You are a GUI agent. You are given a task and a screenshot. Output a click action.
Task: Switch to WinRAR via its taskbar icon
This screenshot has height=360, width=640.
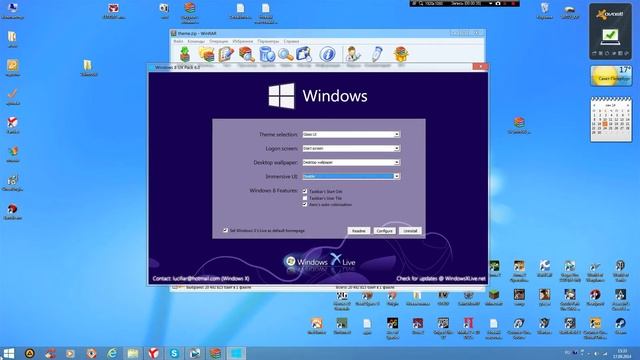click(215, 353)
